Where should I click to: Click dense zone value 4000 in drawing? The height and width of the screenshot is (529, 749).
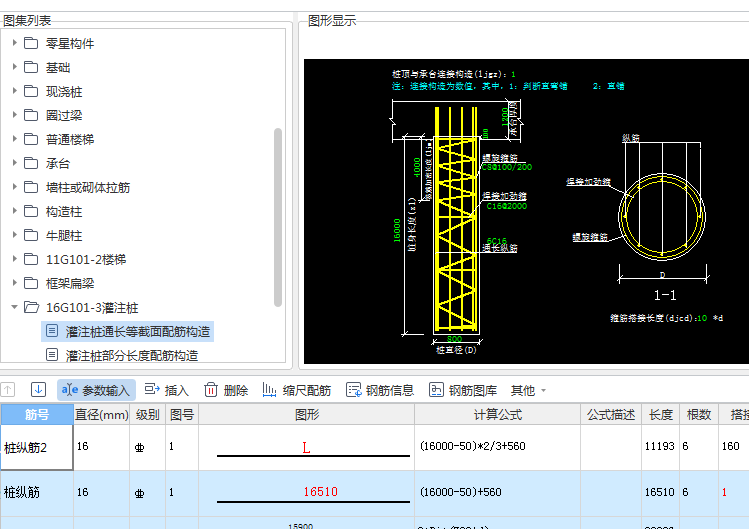point(417,168)
